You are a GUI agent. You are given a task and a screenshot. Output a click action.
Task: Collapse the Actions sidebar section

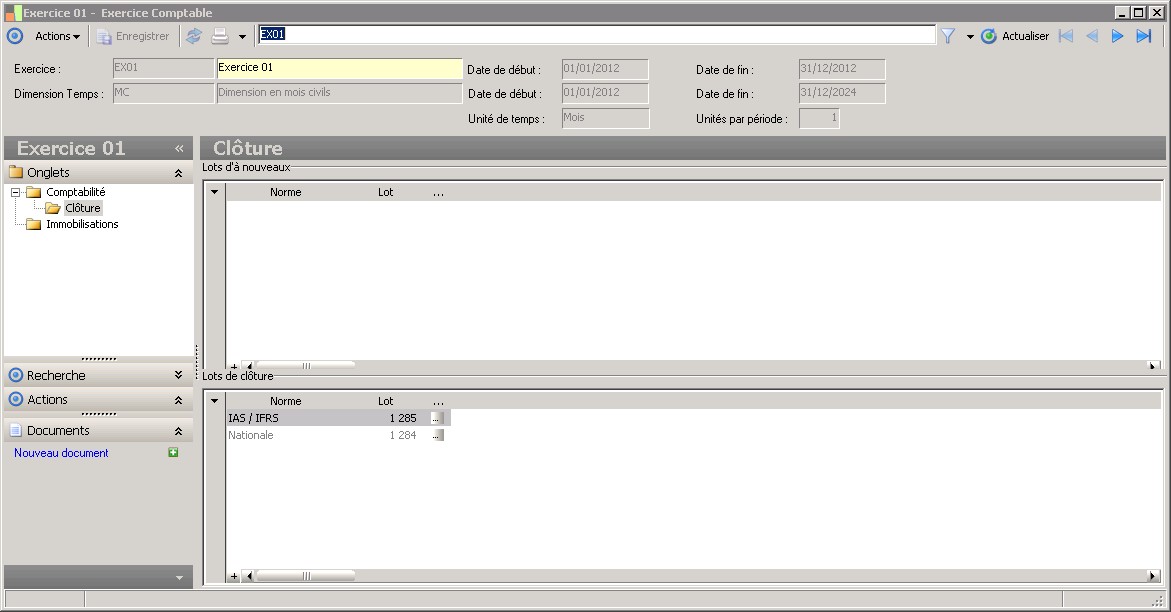pos(178,400)
